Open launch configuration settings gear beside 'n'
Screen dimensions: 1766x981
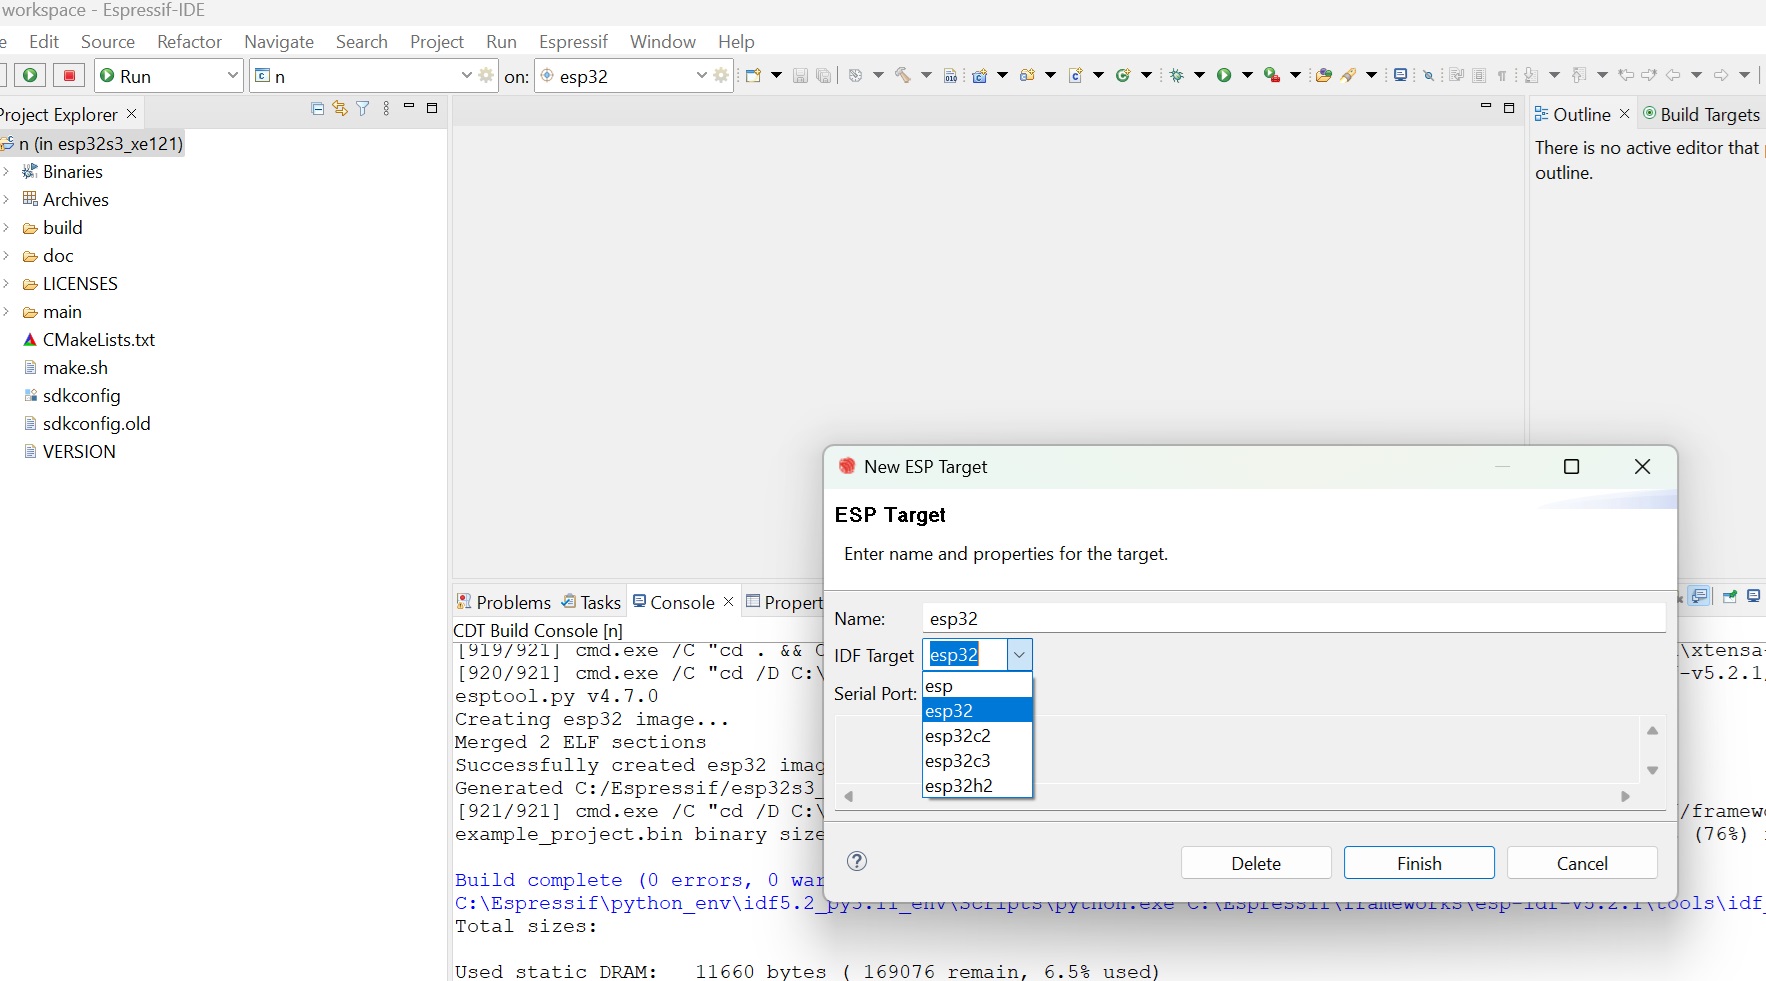pos(486,75)
